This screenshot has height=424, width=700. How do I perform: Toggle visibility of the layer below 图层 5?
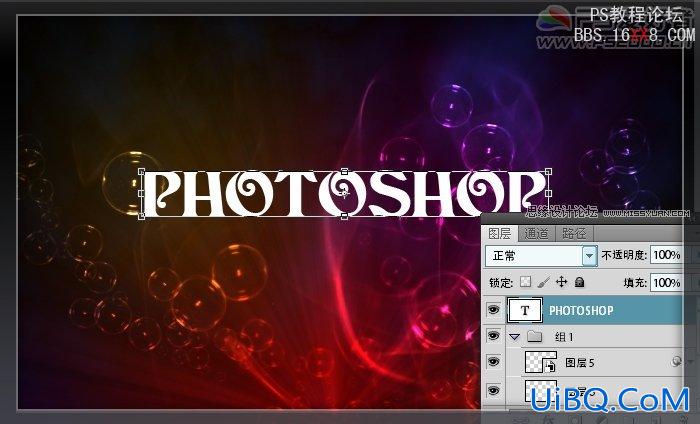[493, 391]
